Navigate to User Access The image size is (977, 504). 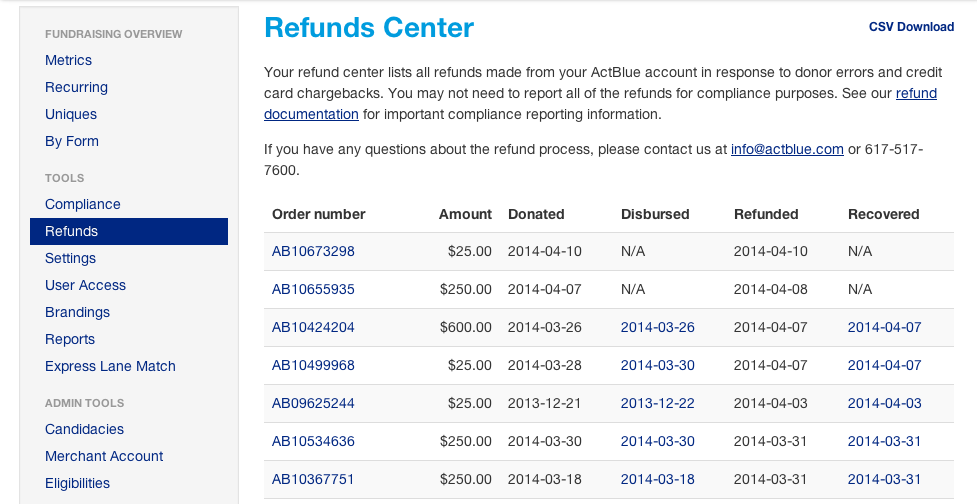tap(85, 285)
